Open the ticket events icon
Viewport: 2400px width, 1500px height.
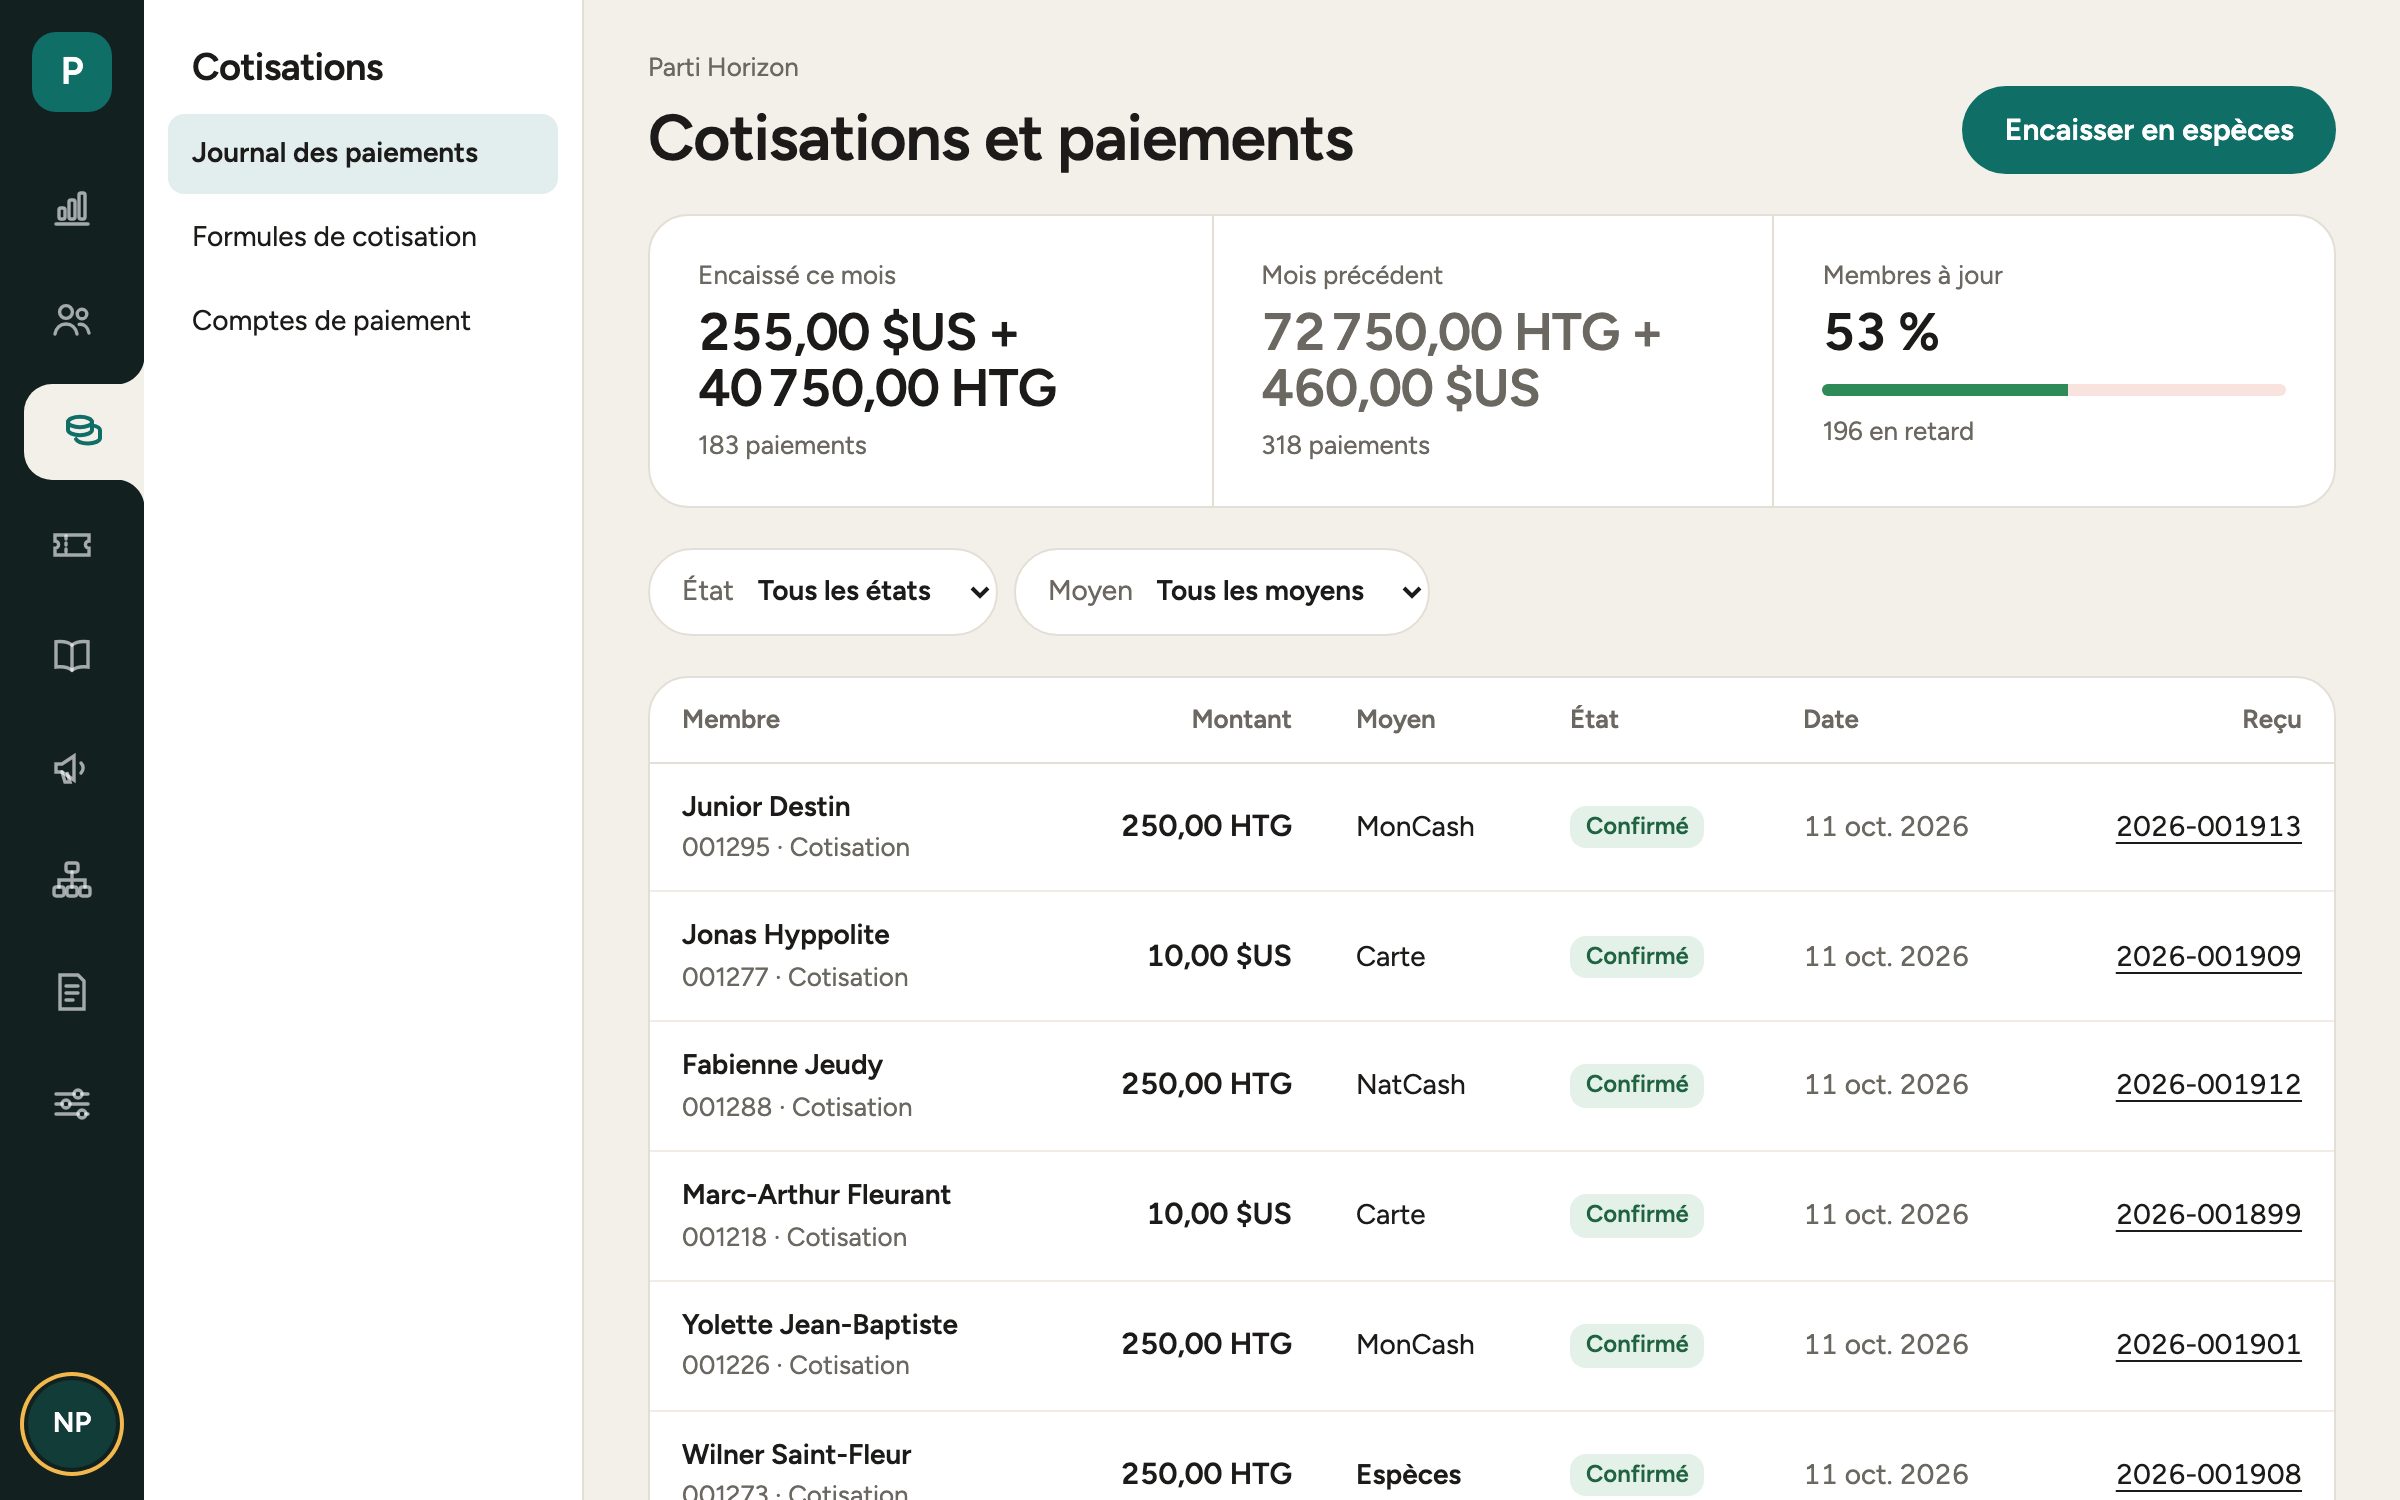72,545
